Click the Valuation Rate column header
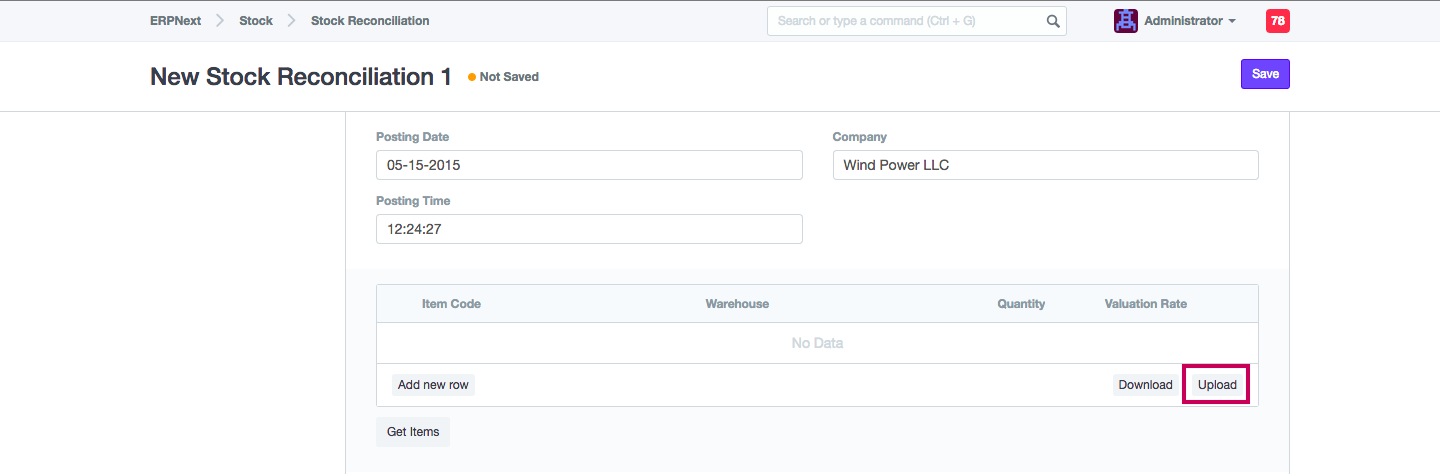This screenshot has height=474, width=1440. [x=1145, y=304]
